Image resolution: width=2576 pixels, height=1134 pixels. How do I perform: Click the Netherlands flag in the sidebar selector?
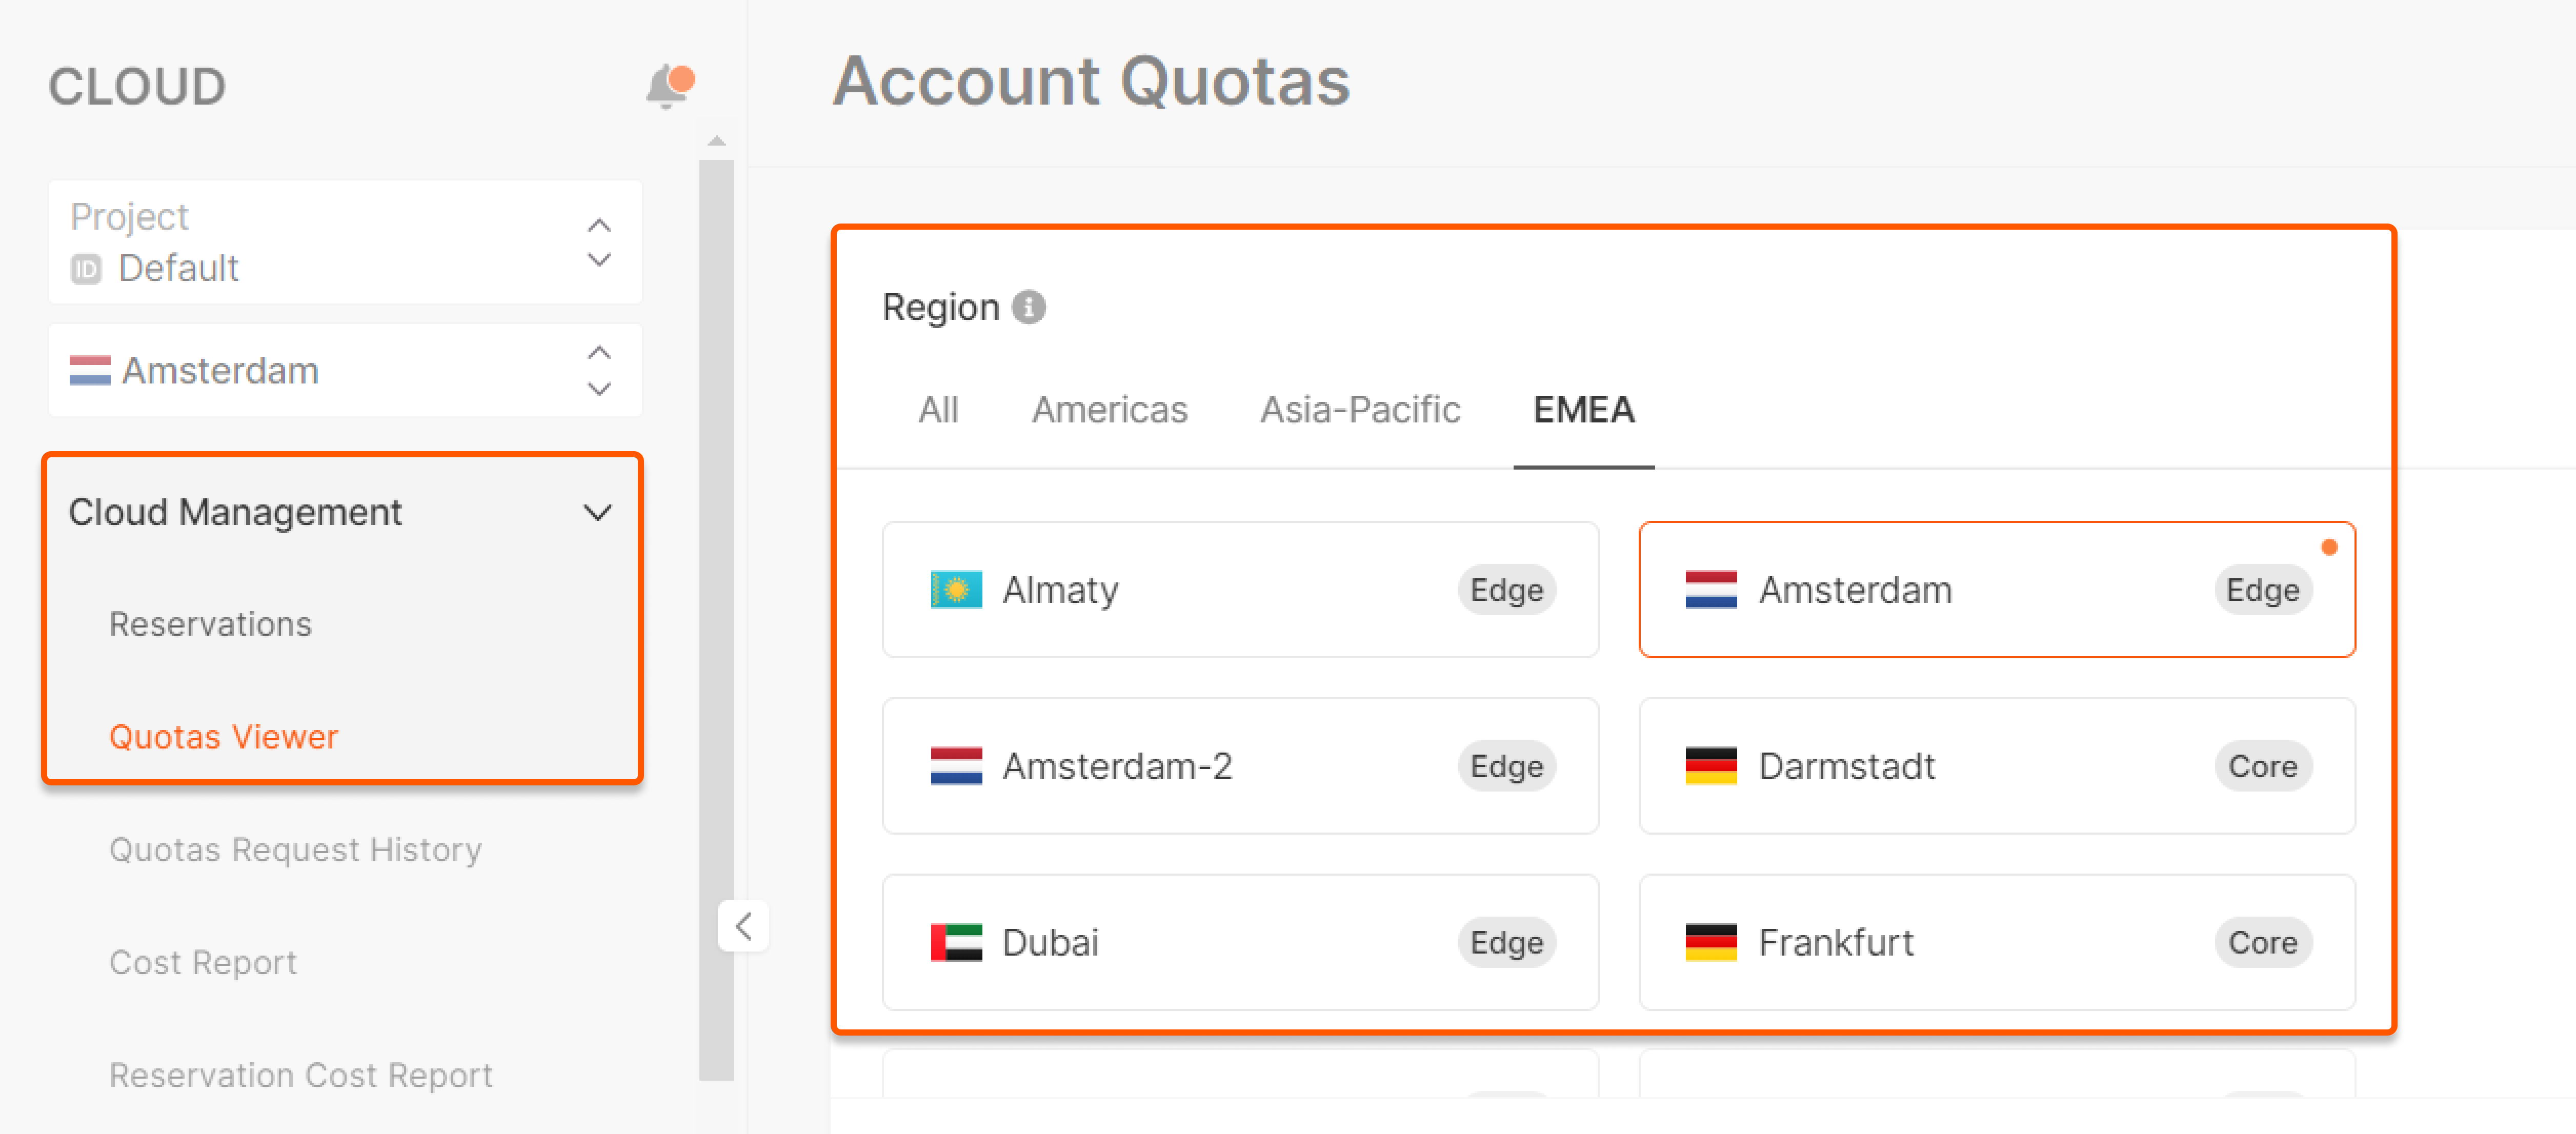90,370
